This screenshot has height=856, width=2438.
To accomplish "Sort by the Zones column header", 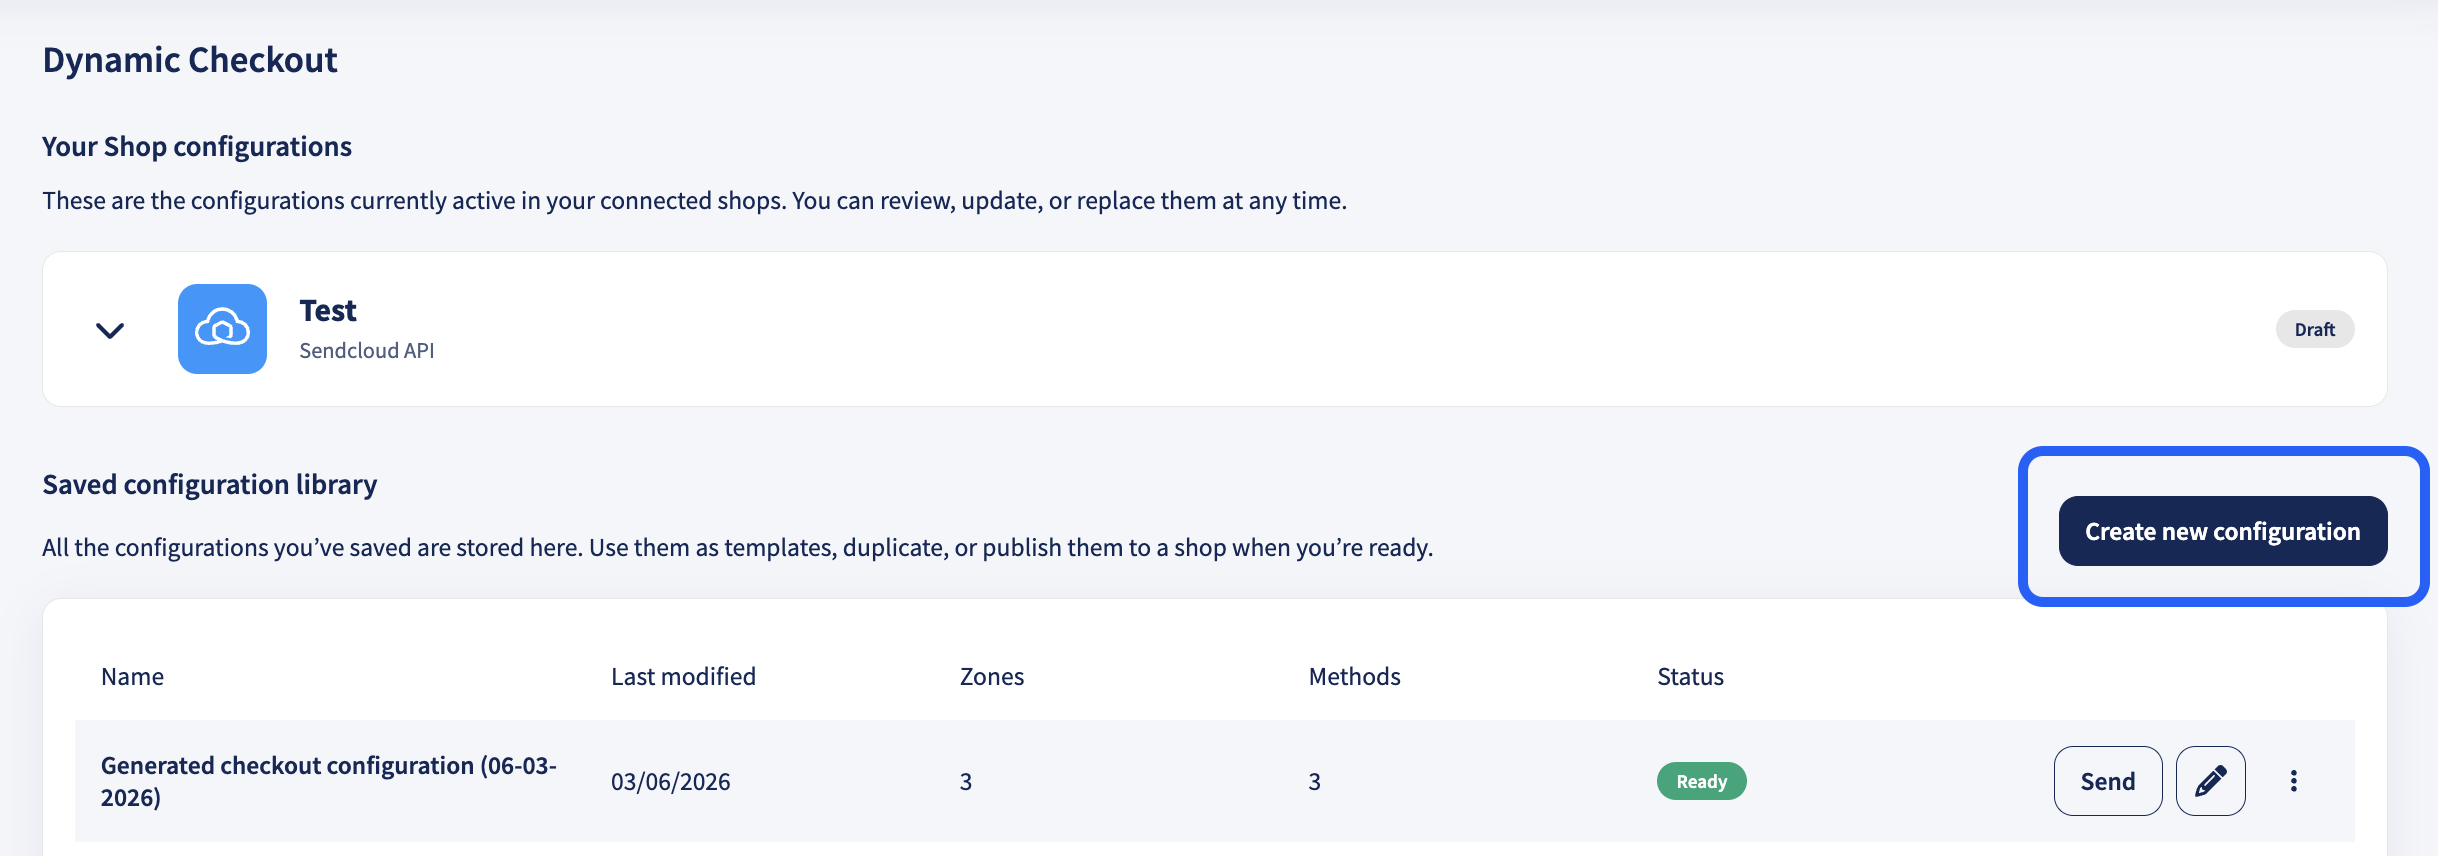I will (991, 677).
